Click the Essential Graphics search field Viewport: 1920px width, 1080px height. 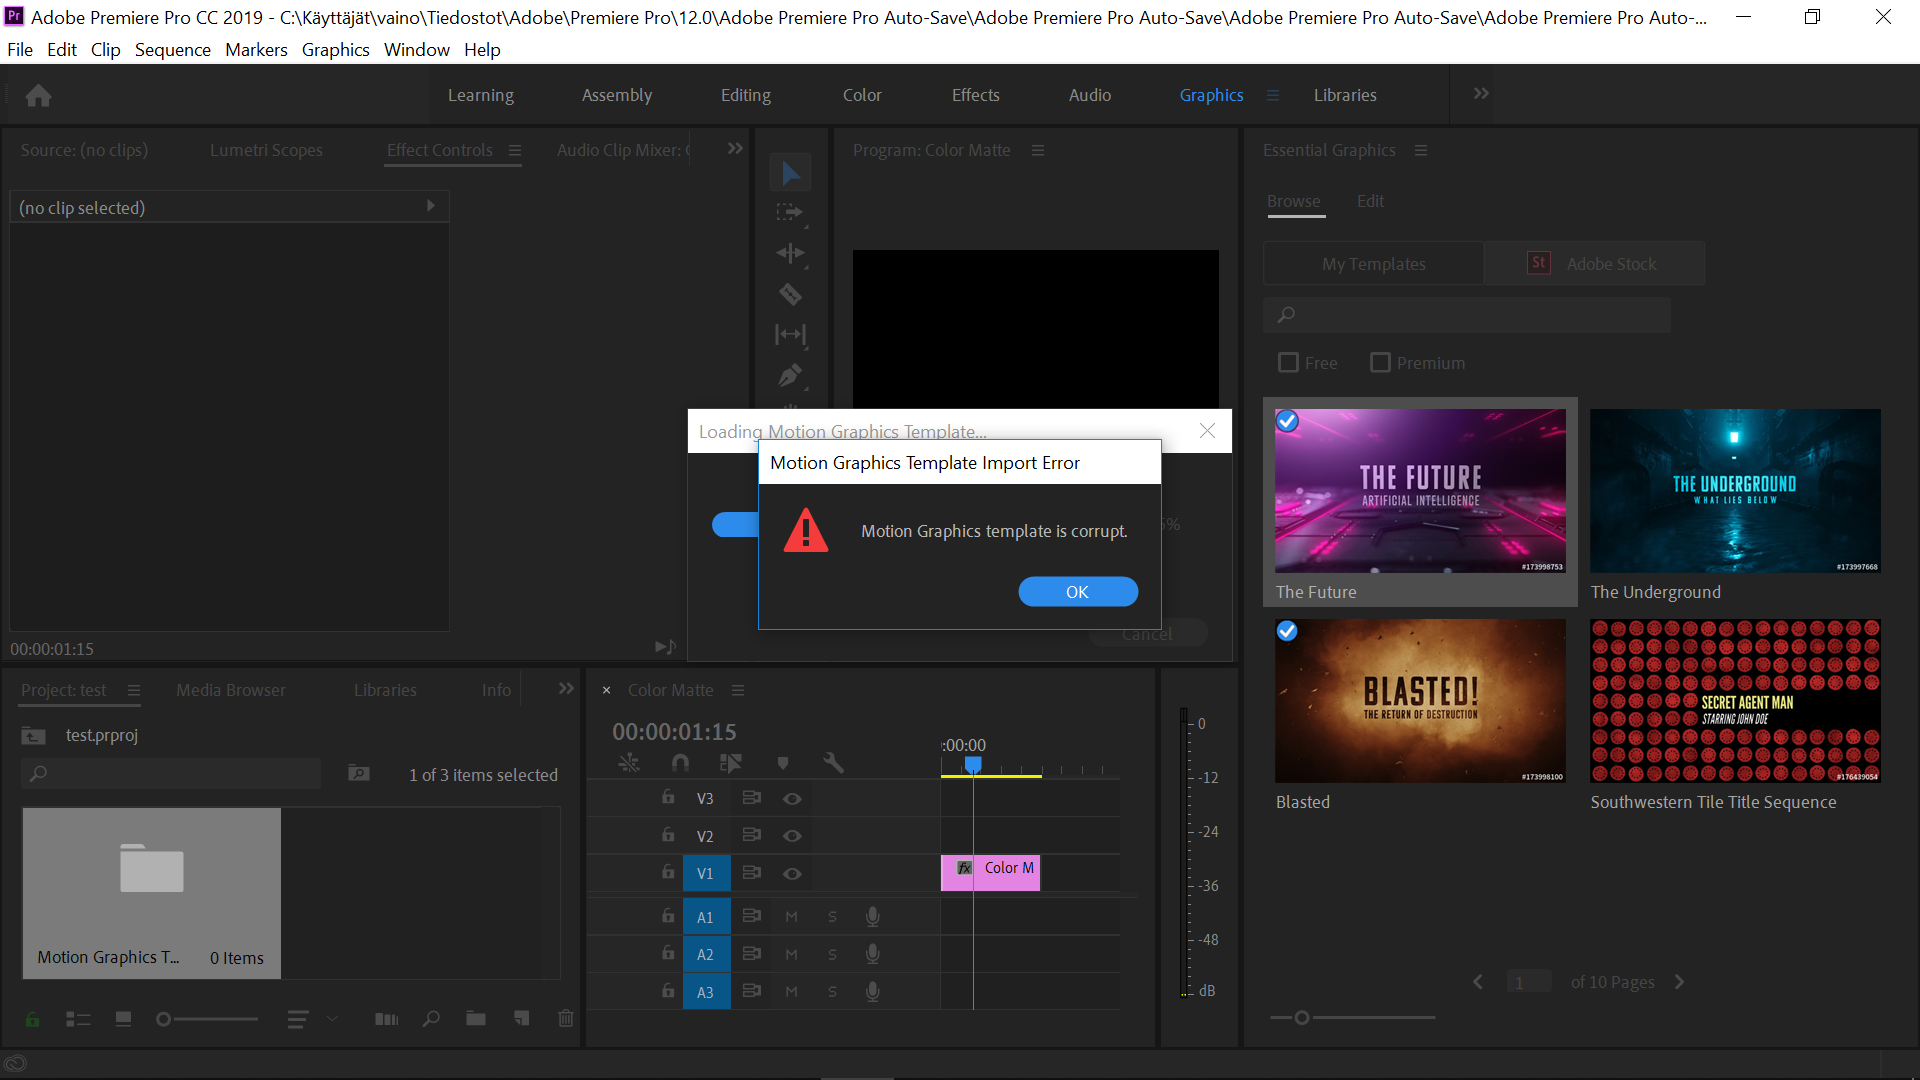coord(1467,315)
